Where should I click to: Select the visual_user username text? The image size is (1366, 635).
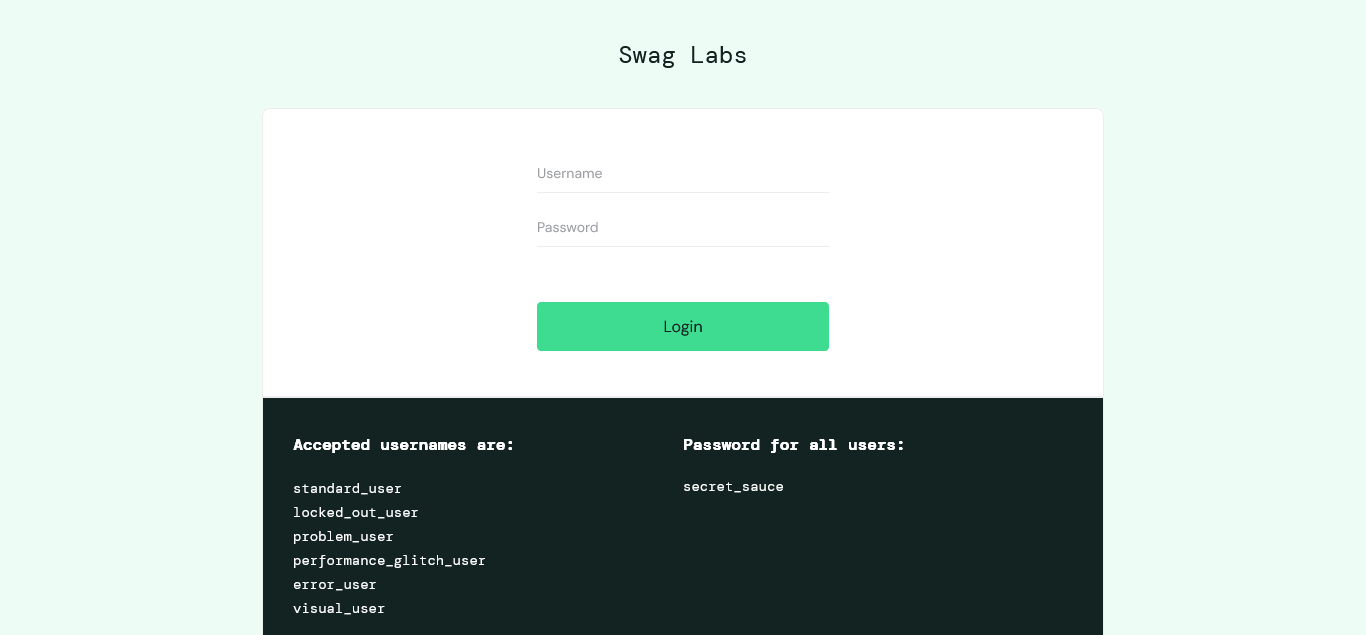coord(339,609)
